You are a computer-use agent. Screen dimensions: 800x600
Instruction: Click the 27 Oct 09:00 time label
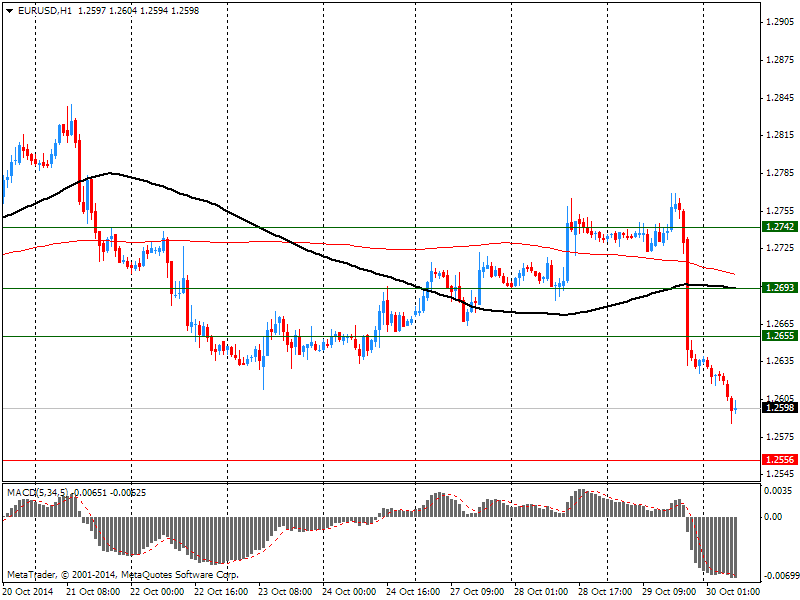477,592
